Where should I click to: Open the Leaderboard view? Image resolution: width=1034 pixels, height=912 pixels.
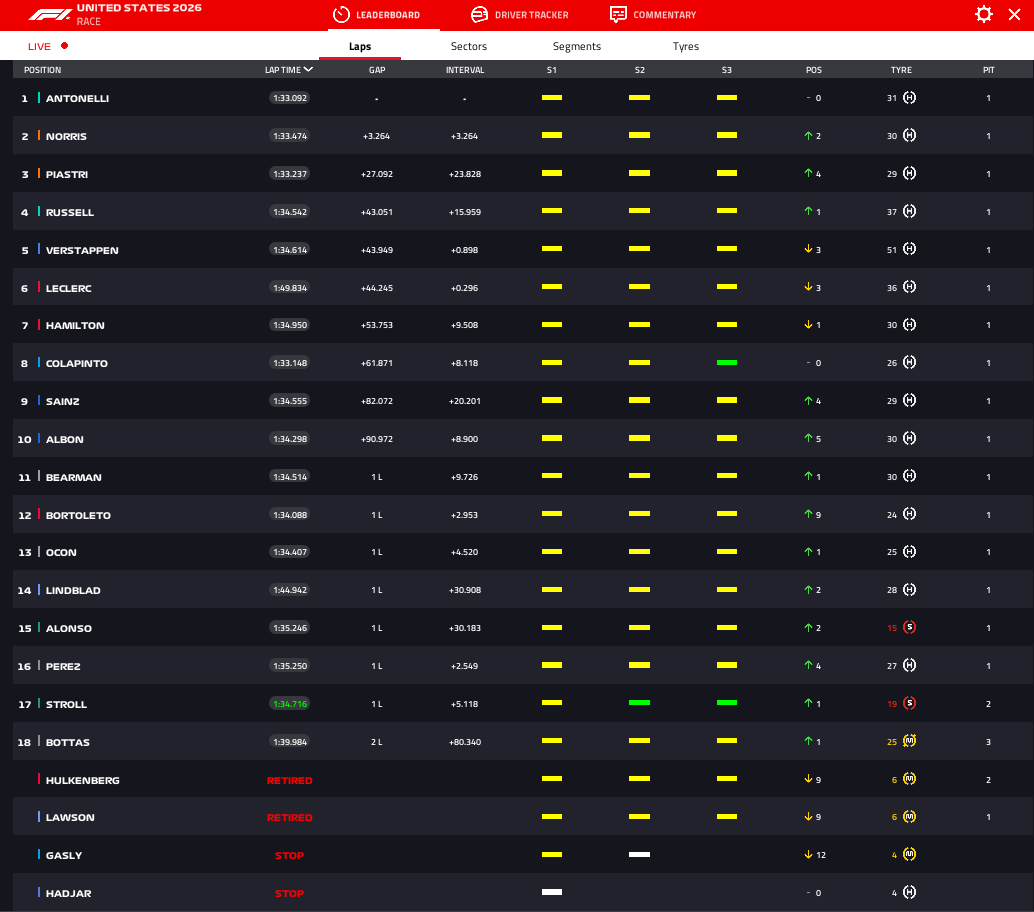[x=377, y=15]
